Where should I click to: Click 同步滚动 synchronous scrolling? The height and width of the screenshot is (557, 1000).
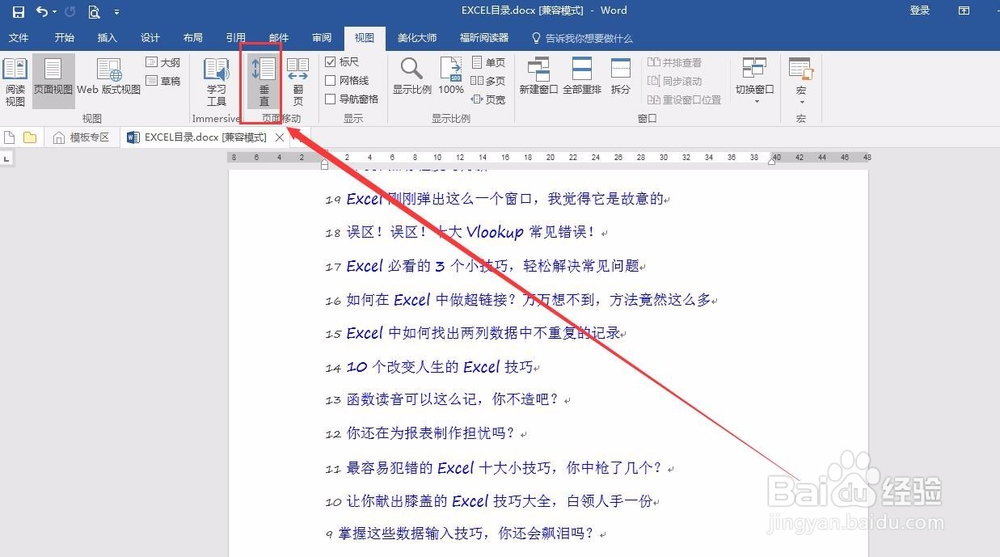(x=674, y=81)
